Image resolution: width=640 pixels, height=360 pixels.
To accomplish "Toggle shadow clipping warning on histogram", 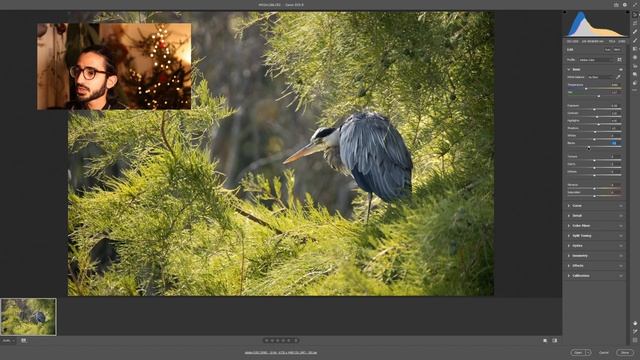I will click(x=565, y=12).
